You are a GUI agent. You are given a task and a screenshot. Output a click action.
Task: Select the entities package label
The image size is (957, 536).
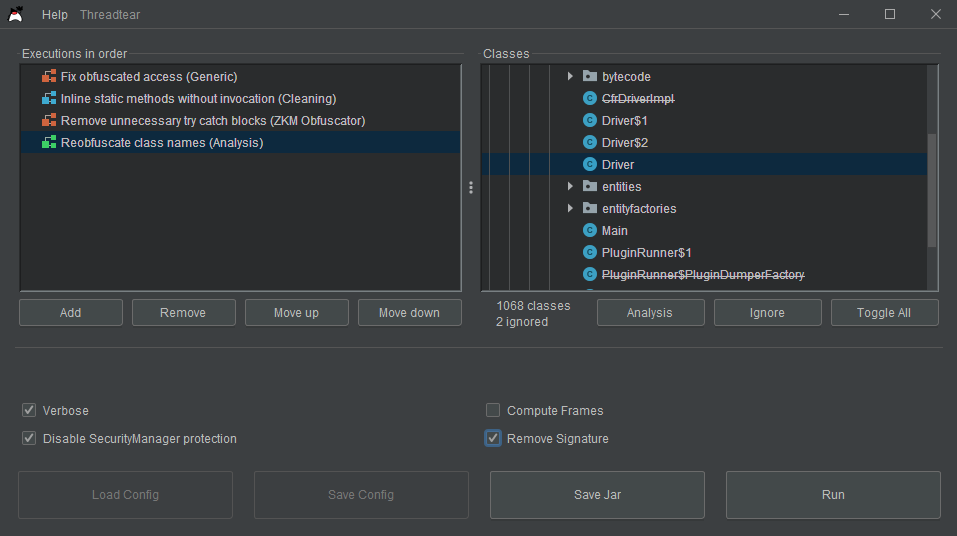pos(621,186)
